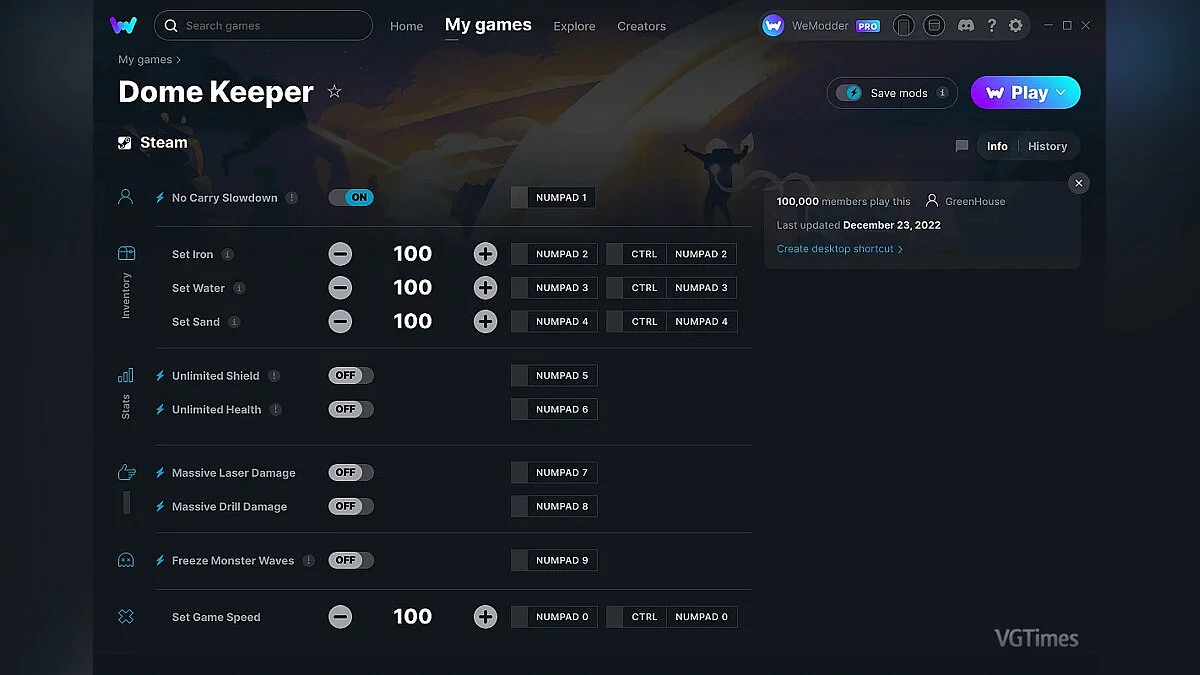Decrease Set Water value with minus

340,288
